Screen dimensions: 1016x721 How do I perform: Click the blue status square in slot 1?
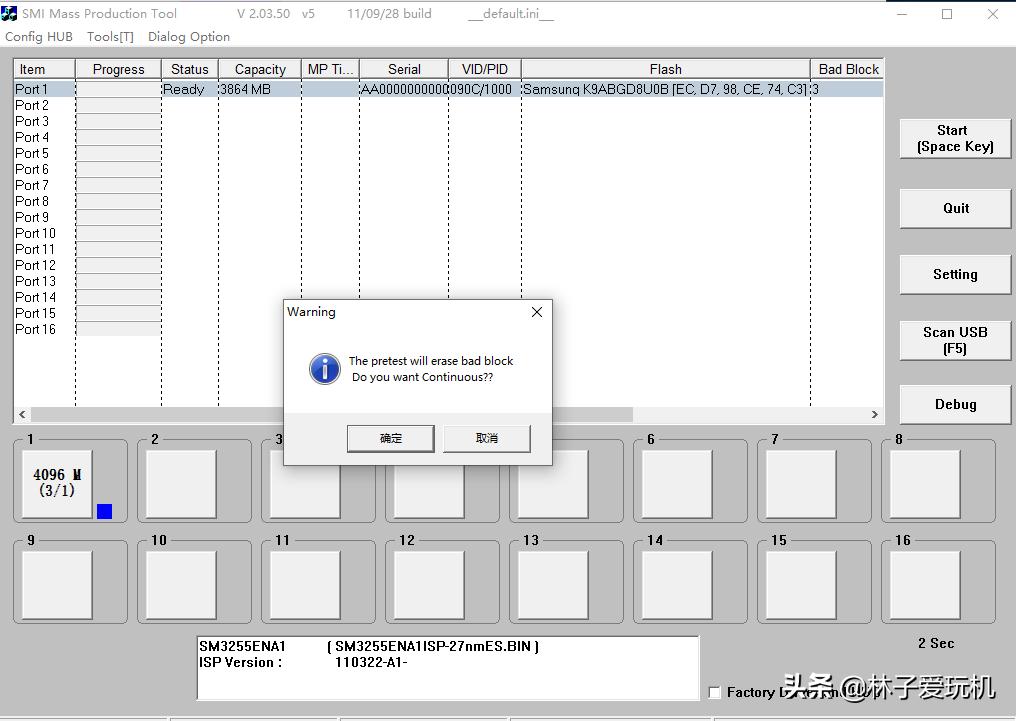pyautogui.click(x=104, y=511)
